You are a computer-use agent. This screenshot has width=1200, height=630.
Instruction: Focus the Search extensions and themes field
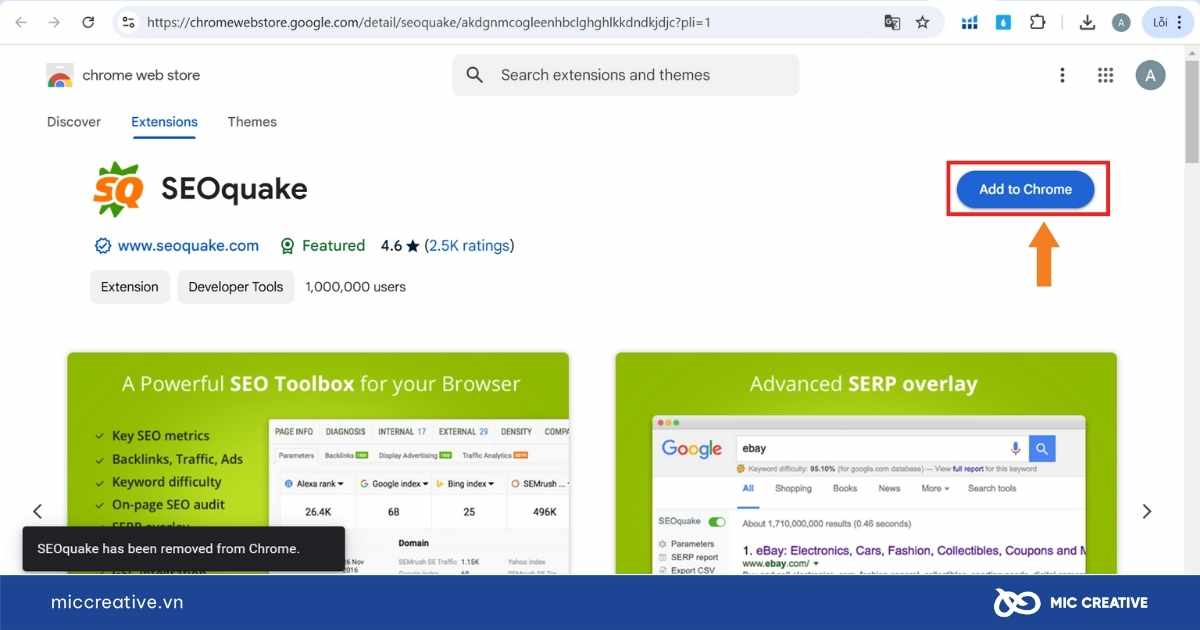point(626,75)
